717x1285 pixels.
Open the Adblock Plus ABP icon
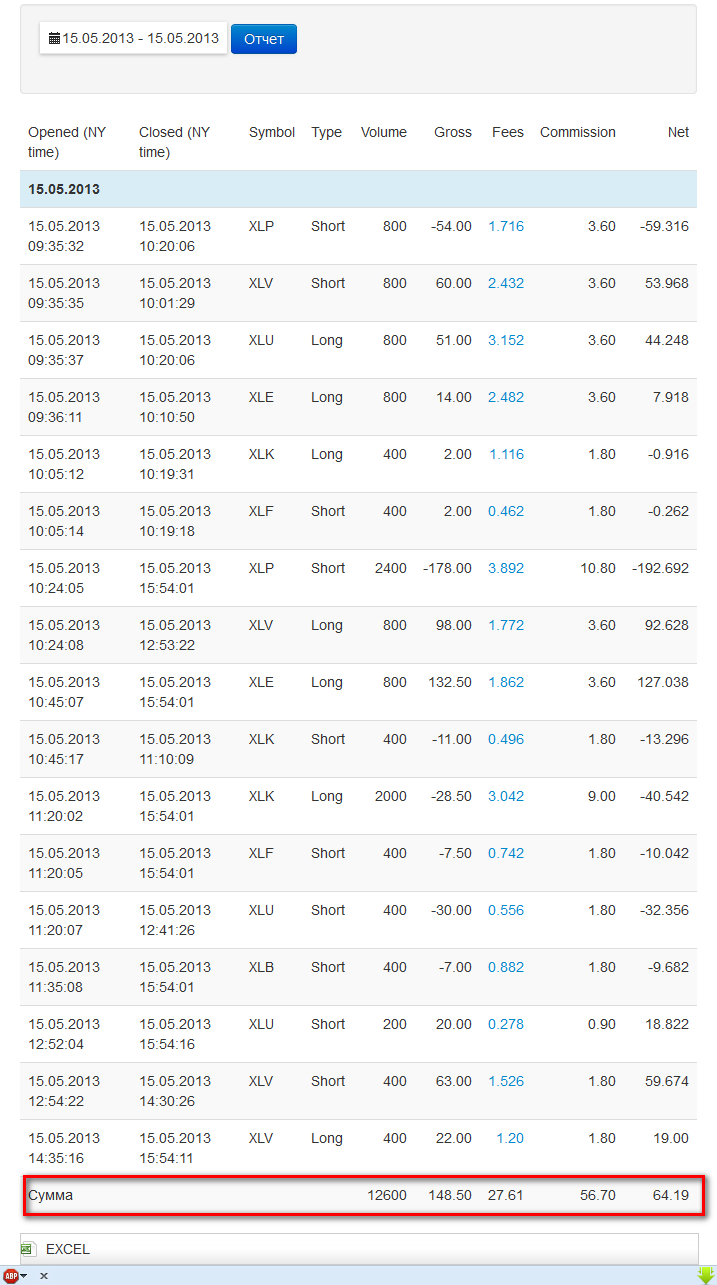tap(10, 1276)
